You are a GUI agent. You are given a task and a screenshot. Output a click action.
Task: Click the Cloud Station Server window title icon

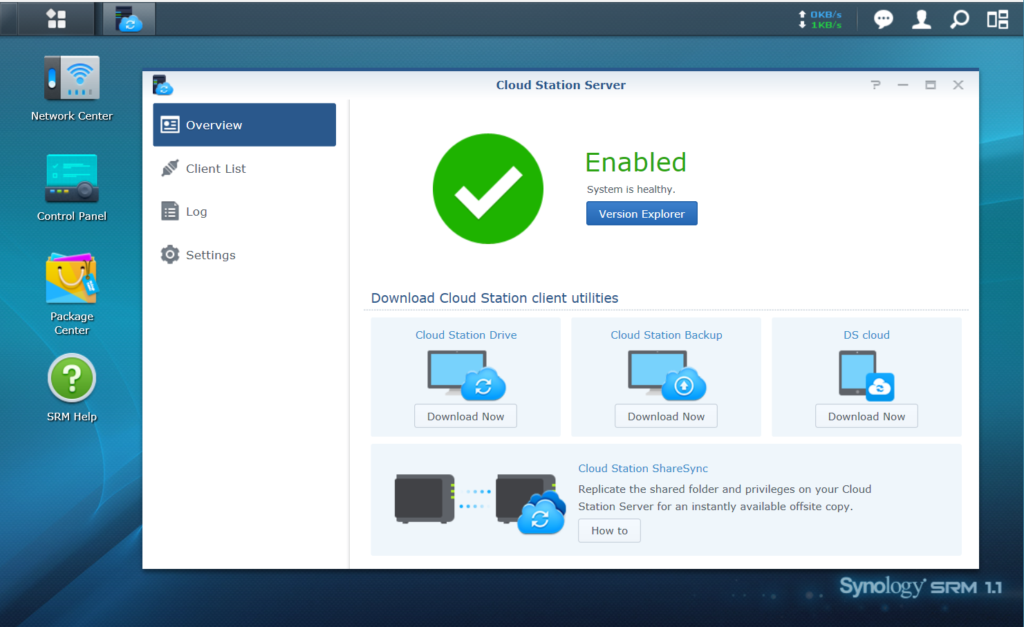(x=163, y=85)
